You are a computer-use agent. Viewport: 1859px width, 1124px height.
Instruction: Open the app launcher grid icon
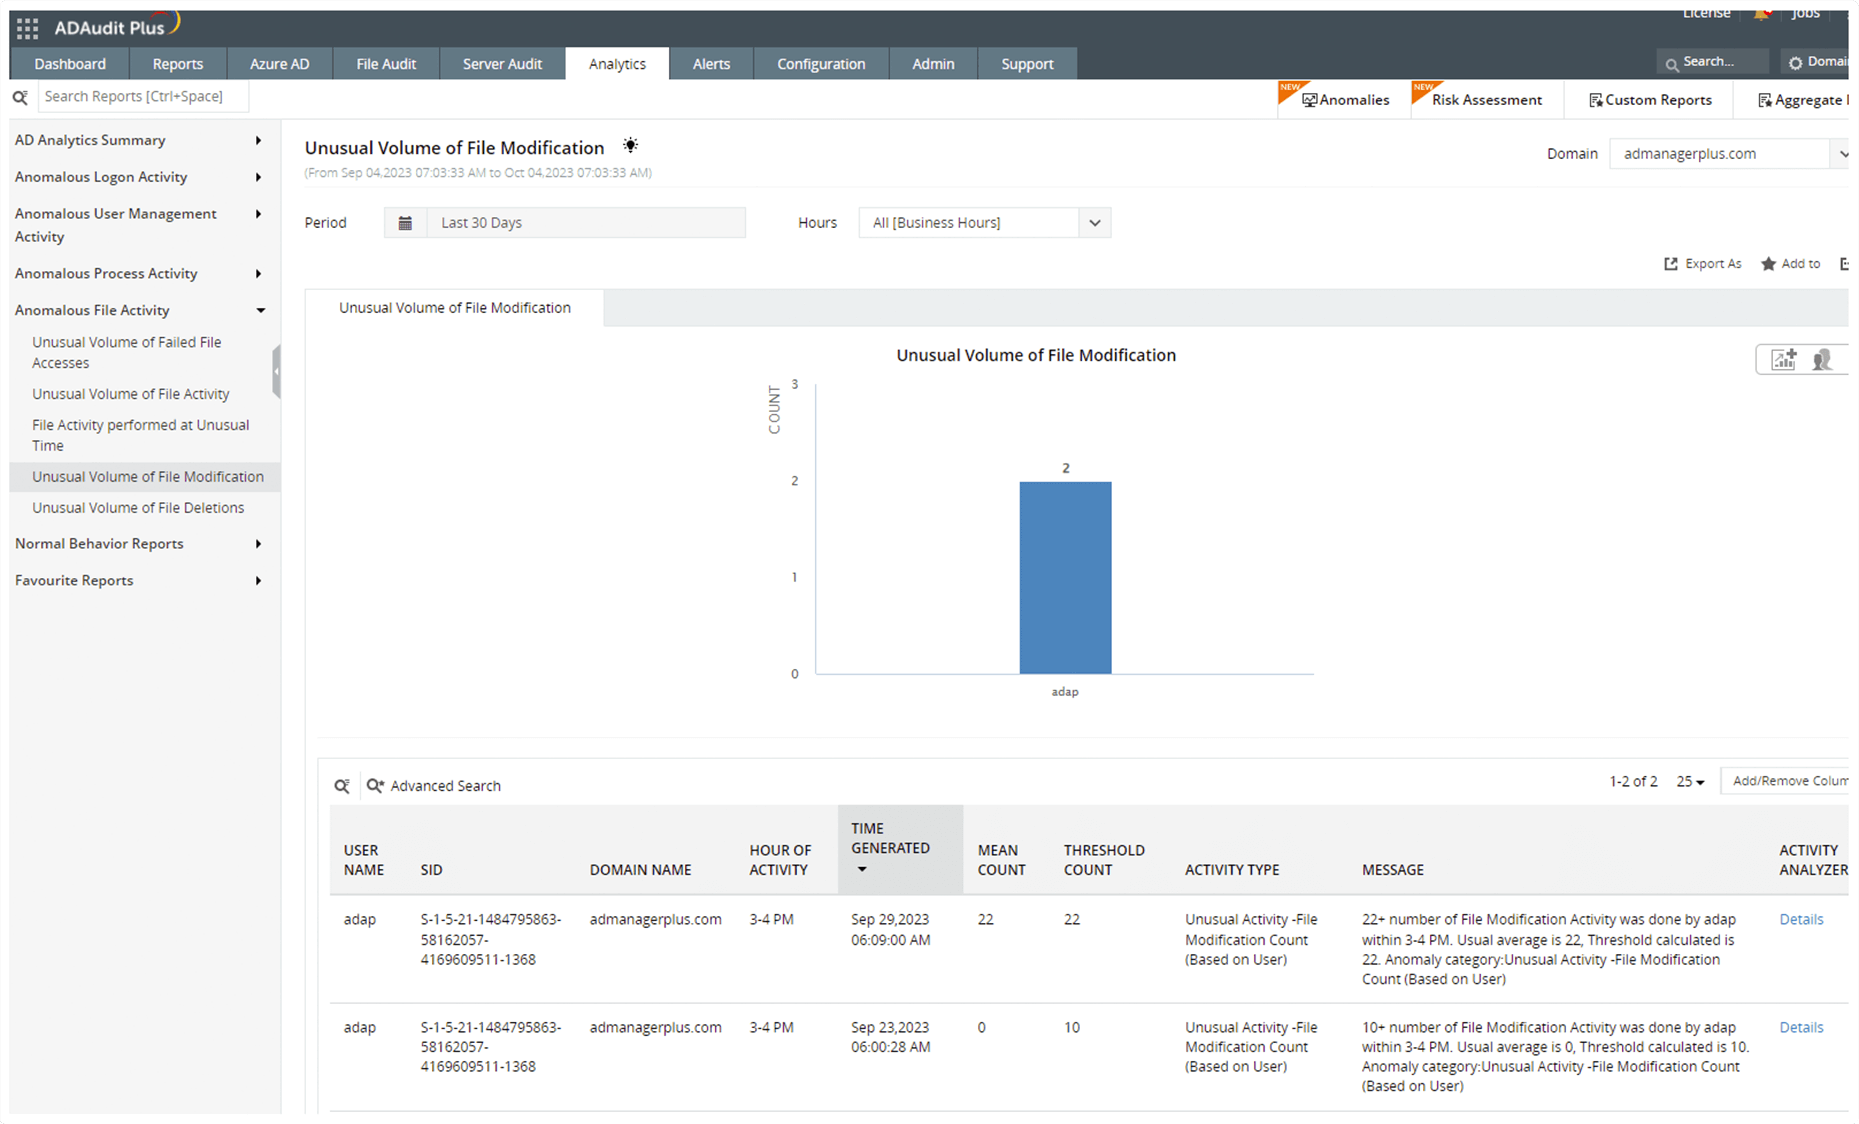(x=27, y=28)
